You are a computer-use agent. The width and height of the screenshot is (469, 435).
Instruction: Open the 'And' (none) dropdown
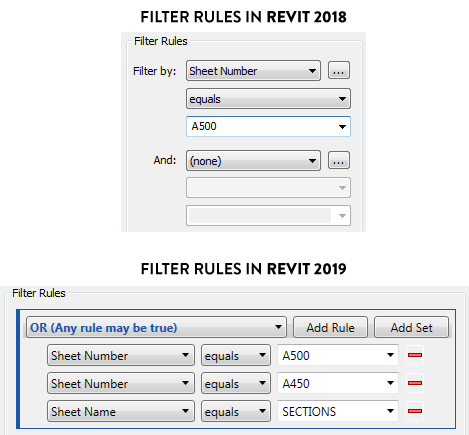tap(253, 161)
